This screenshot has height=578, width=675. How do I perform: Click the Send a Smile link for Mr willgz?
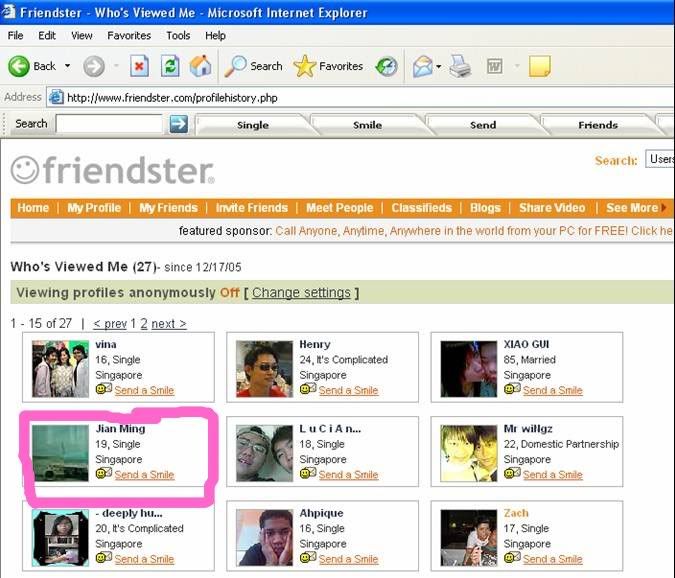click(x=552, y=474)
